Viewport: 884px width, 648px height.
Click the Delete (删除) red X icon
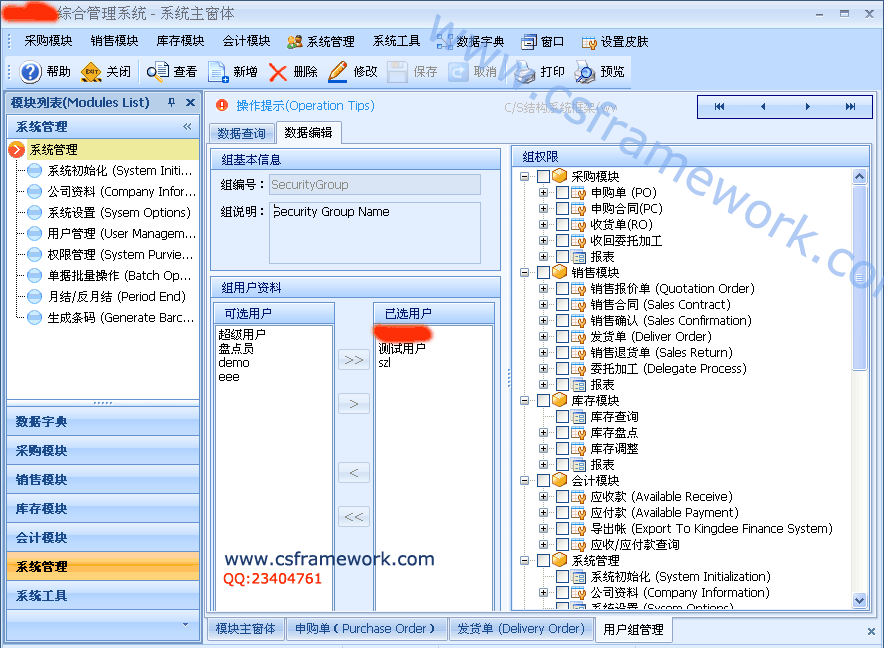click(278, 72)
